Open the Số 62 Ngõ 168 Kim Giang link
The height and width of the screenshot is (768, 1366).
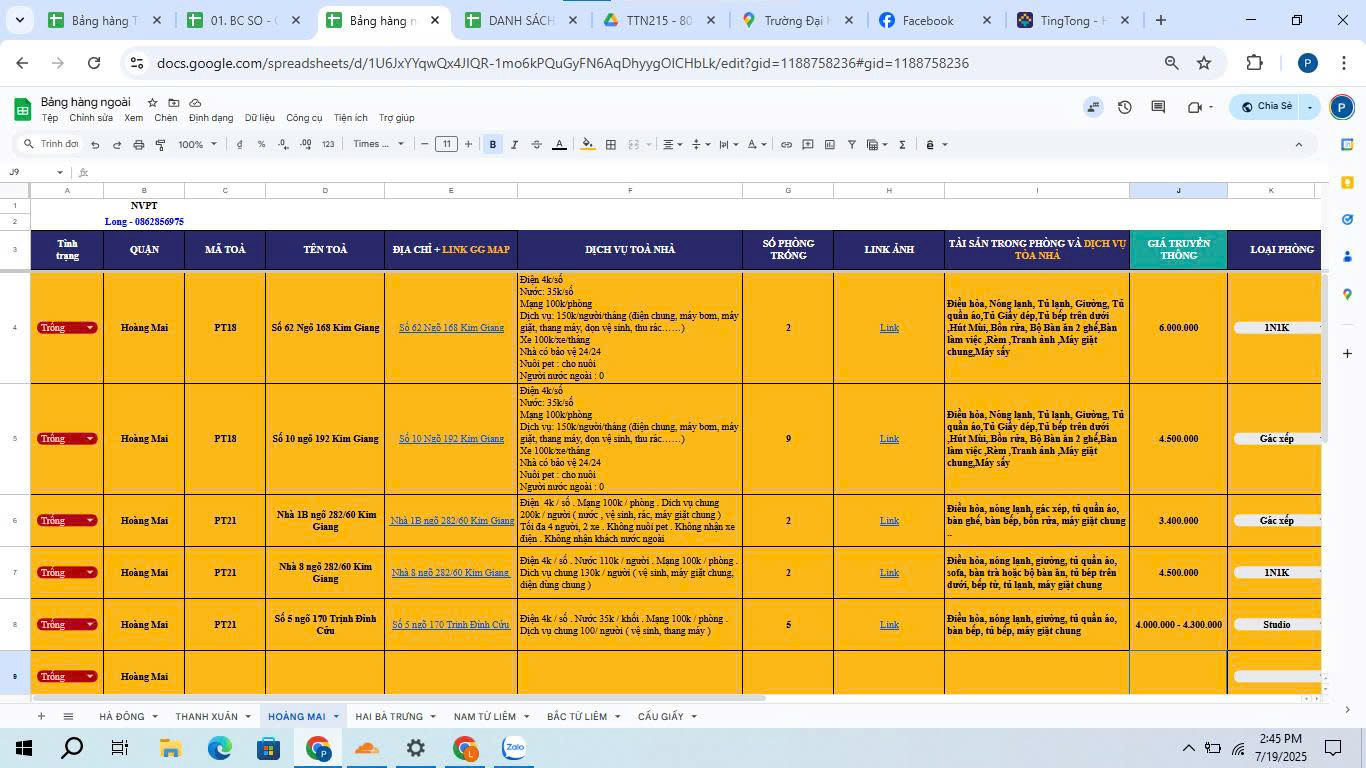coord(451,328)
